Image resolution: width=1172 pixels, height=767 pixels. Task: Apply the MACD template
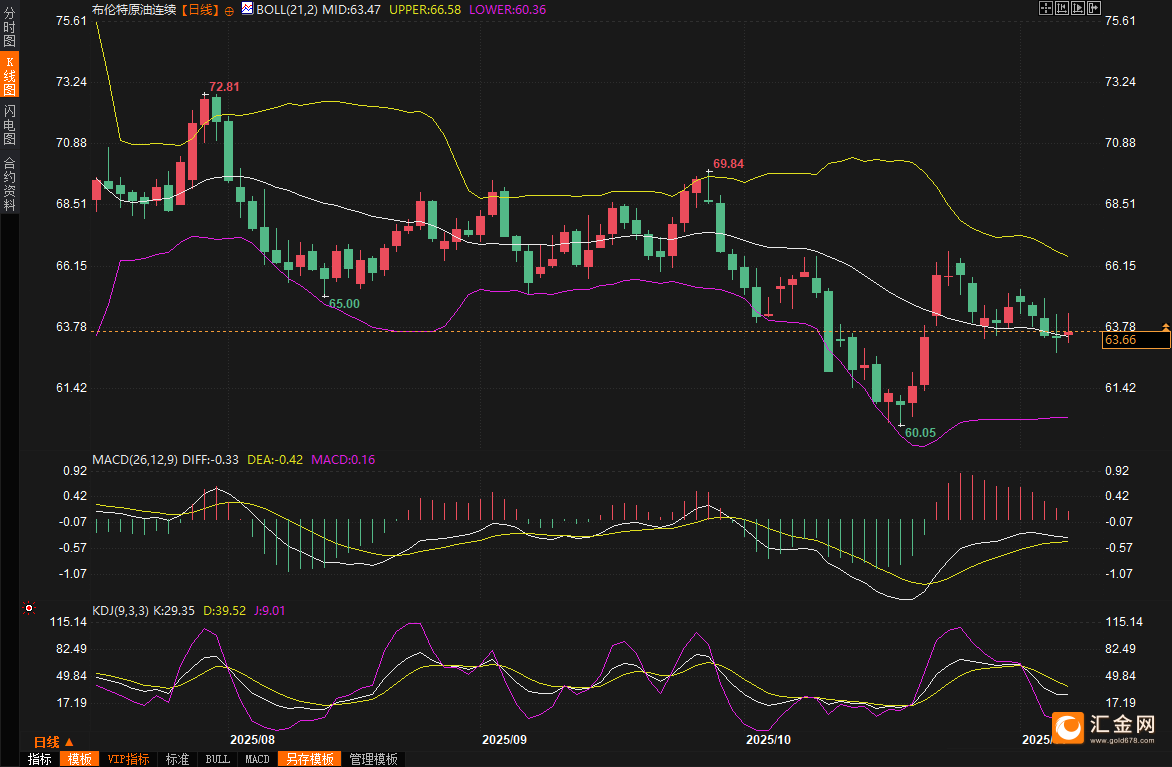[x=257, y=759]
